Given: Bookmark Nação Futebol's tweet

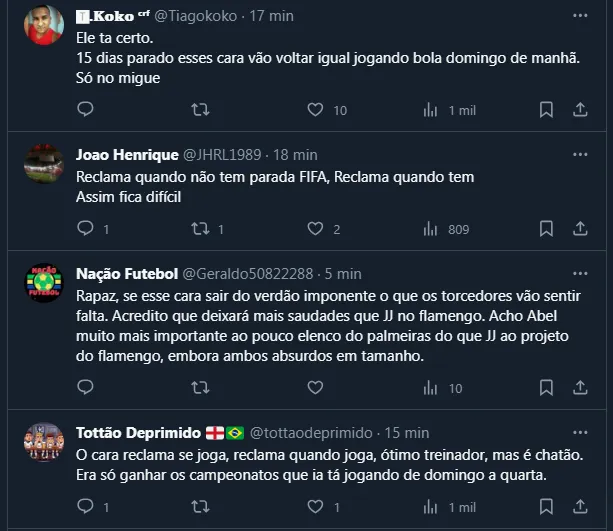Looking at the screenshot, I should [x=546, y=388].
